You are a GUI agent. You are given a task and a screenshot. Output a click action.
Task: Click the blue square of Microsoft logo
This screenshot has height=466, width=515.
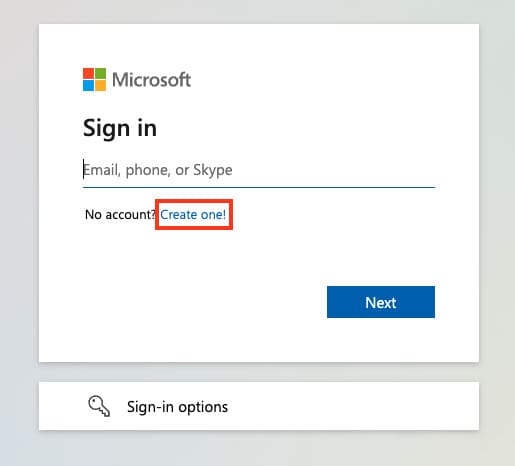(88, 85)
